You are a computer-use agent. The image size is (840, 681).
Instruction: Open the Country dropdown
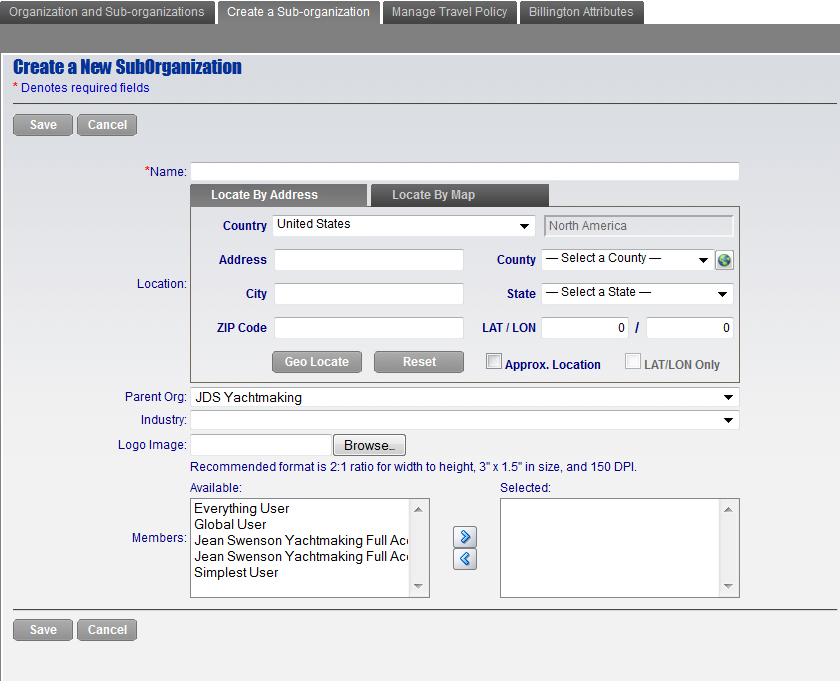click(405, 226)
